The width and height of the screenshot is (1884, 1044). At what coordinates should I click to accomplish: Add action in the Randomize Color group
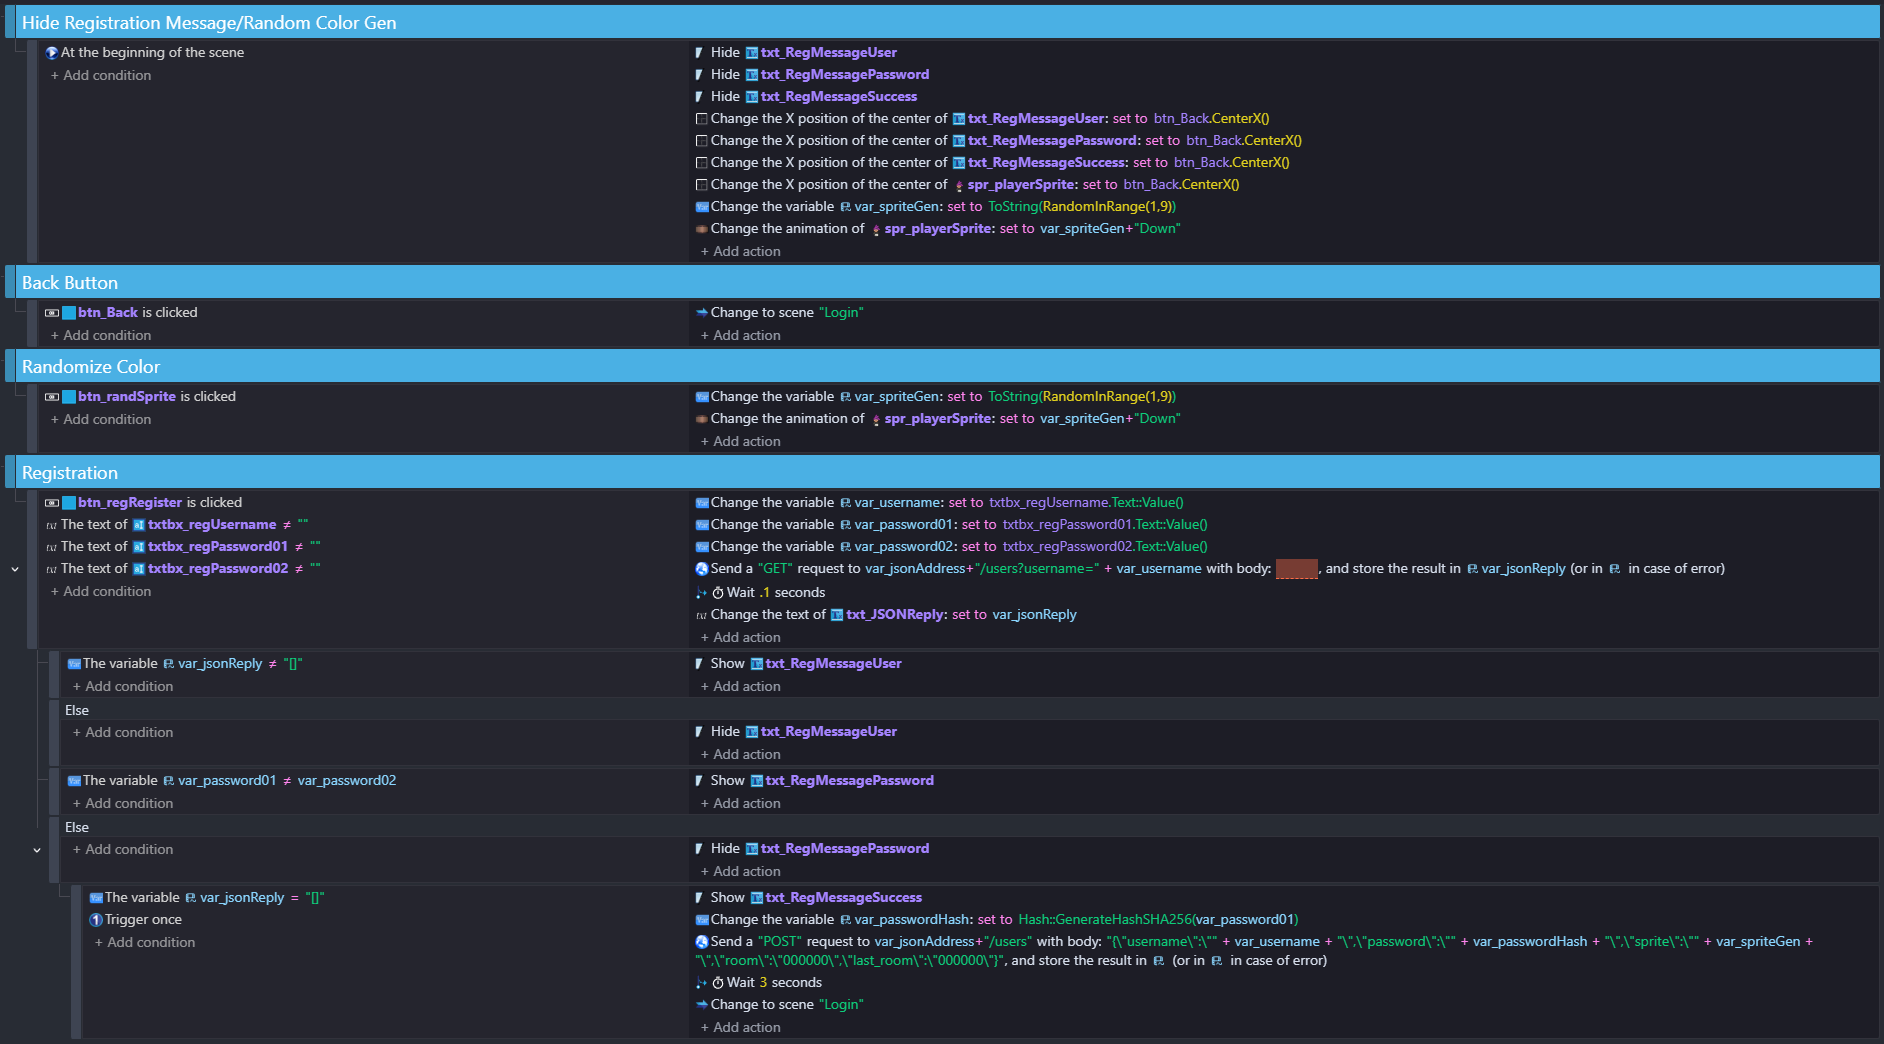741,442
